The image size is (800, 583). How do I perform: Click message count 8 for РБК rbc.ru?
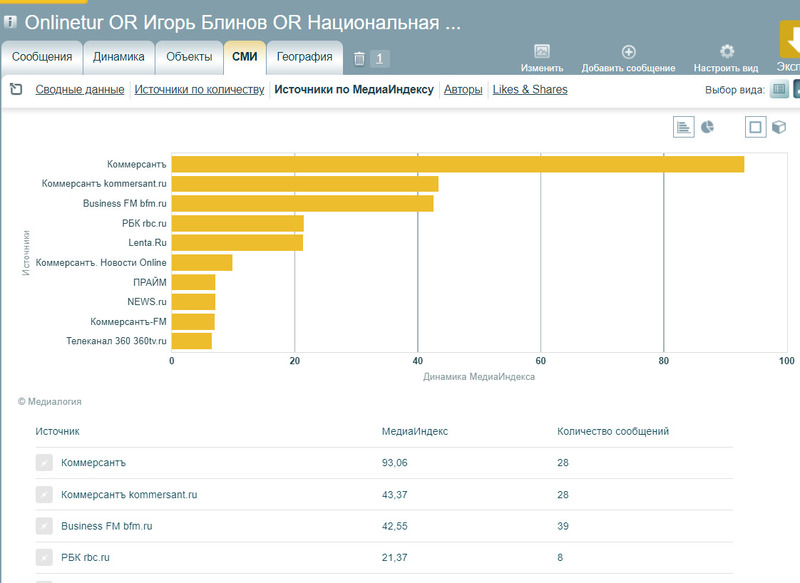pos(560,557)
